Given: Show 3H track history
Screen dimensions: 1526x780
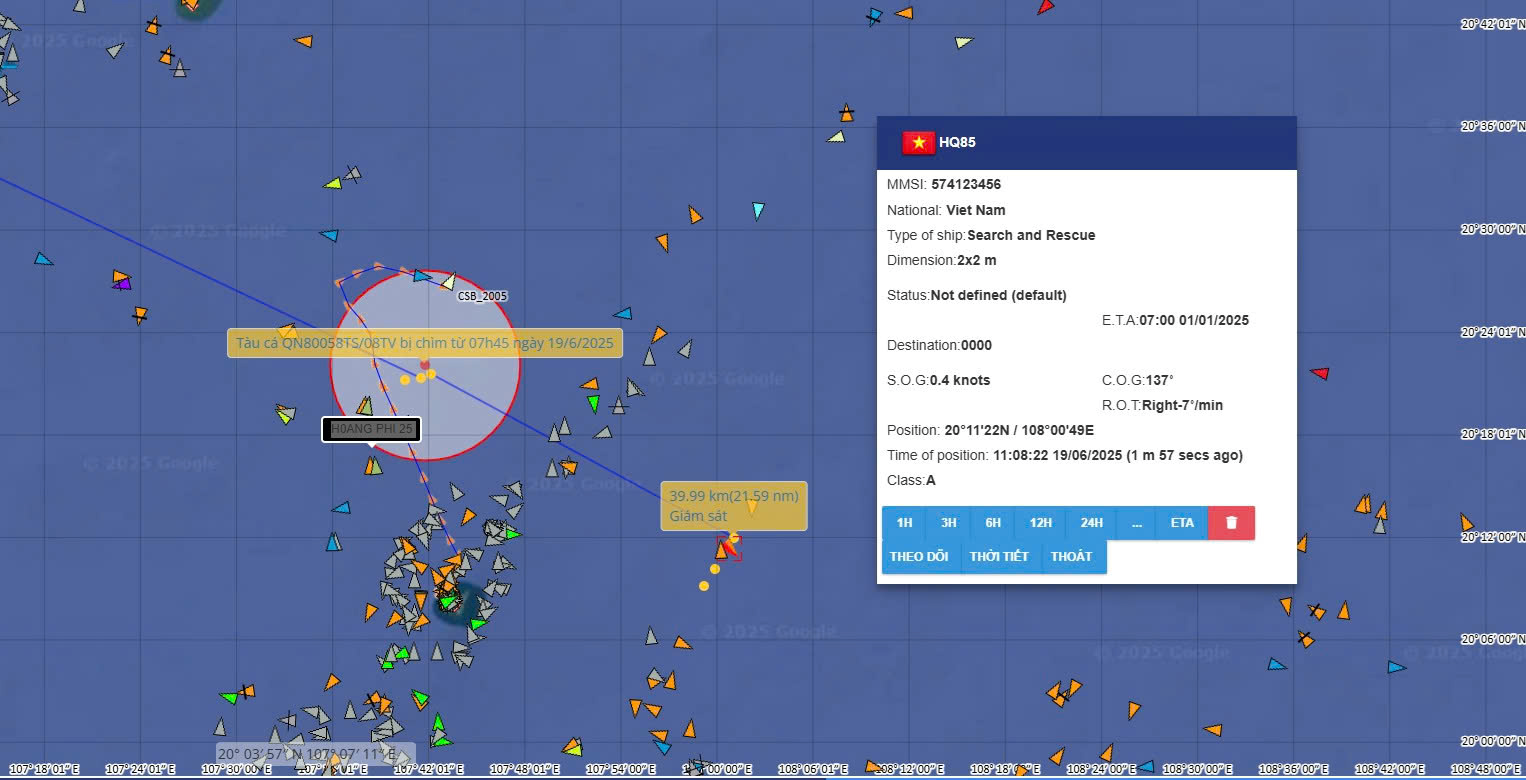Looking at the screenshot, I should 948,523.
